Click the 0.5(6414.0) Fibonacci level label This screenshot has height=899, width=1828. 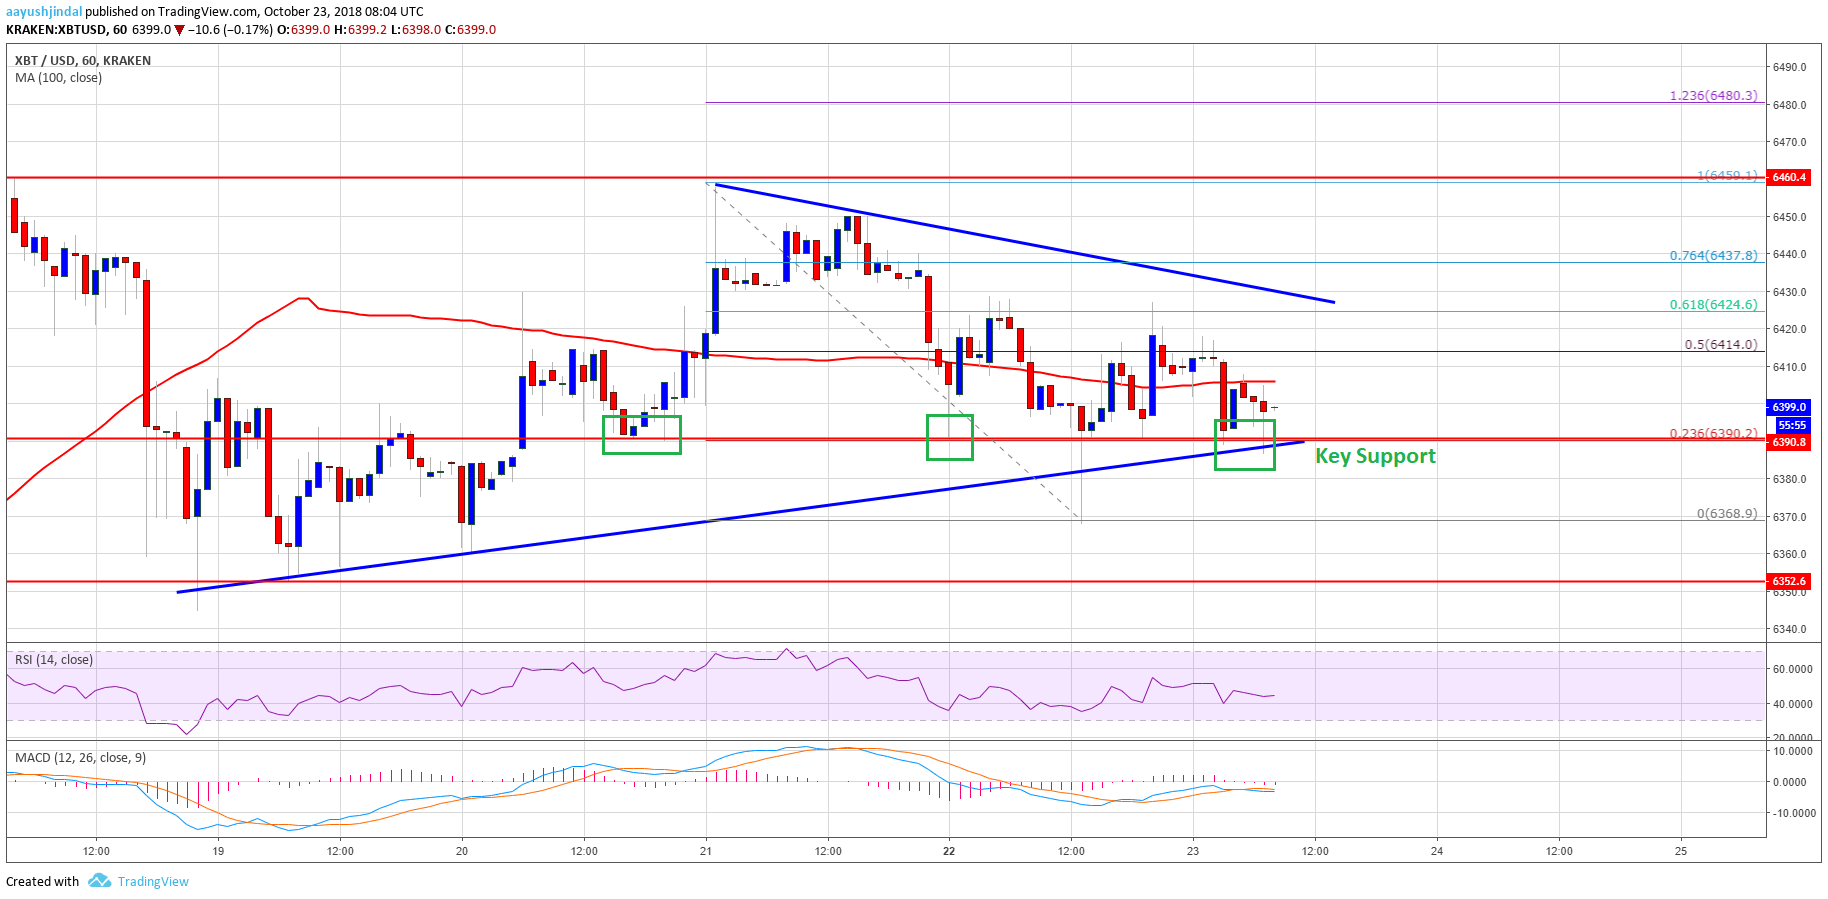click(1721, 345)
